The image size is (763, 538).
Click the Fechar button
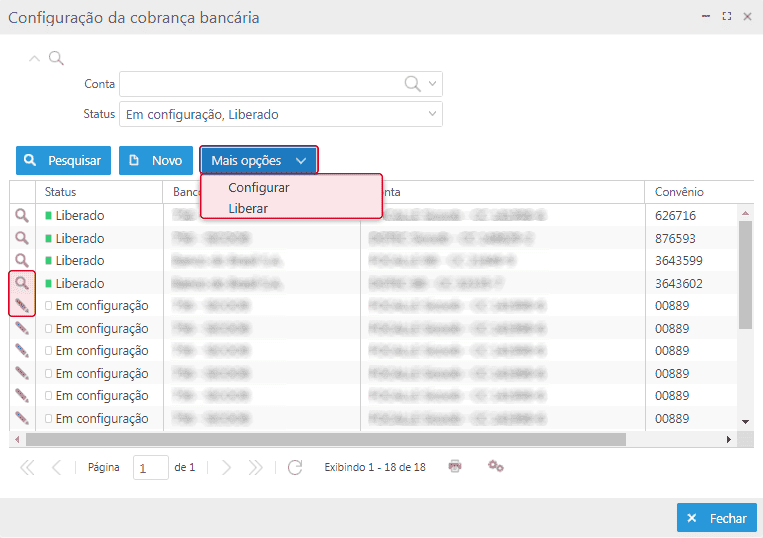[716, 518]
